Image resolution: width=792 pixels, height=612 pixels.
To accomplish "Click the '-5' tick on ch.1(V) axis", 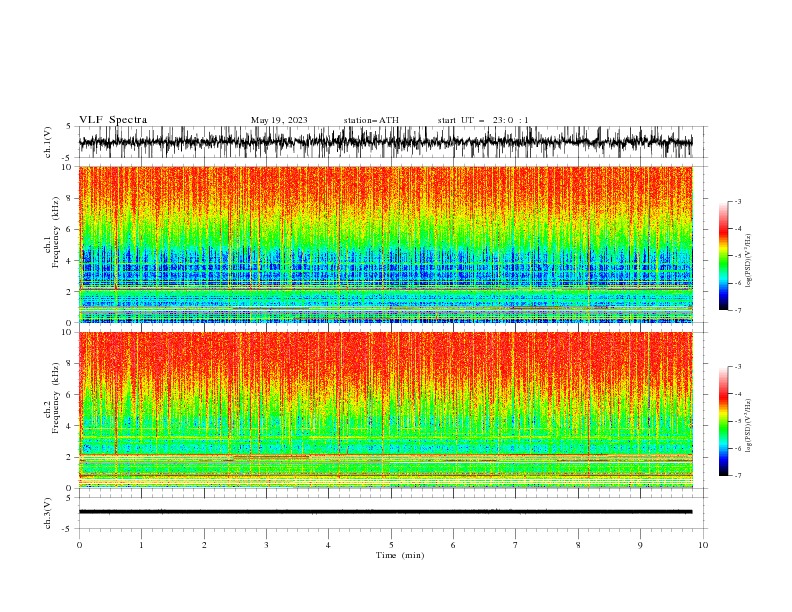I will coord(67,158).
